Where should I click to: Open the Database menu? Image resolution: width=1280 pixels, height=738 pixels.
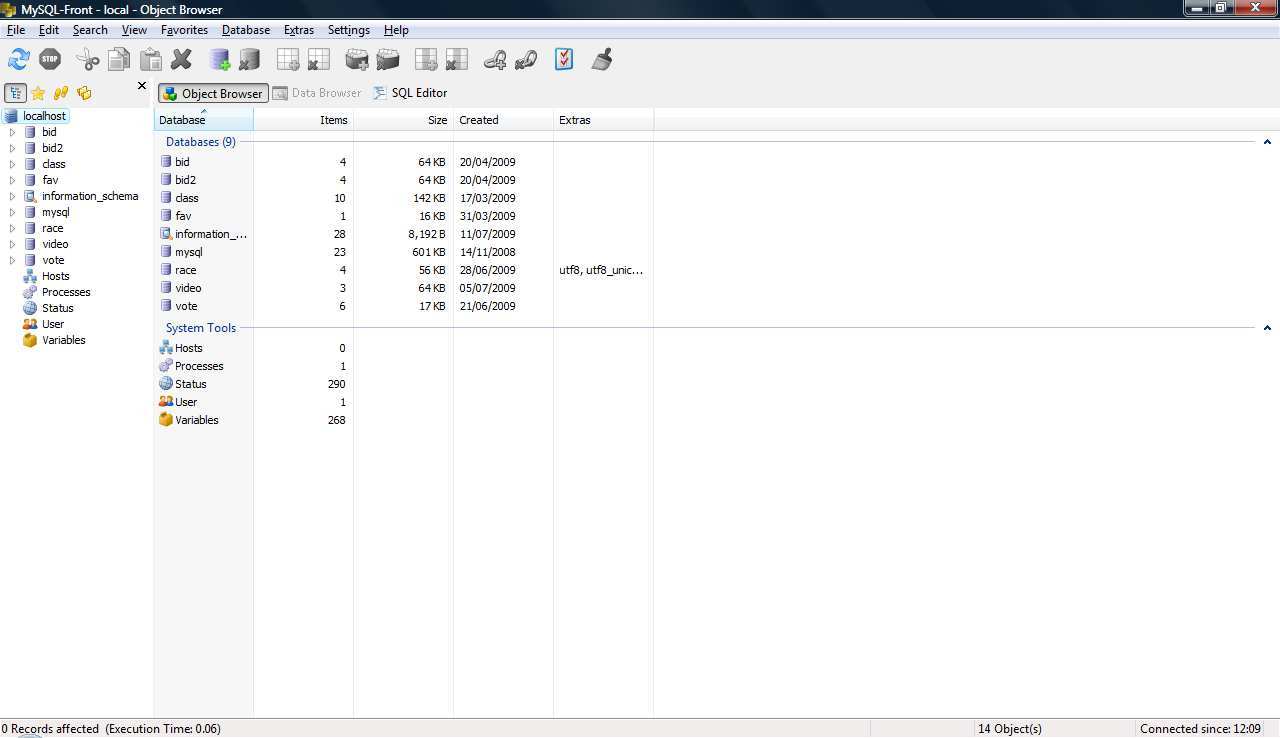245,30
